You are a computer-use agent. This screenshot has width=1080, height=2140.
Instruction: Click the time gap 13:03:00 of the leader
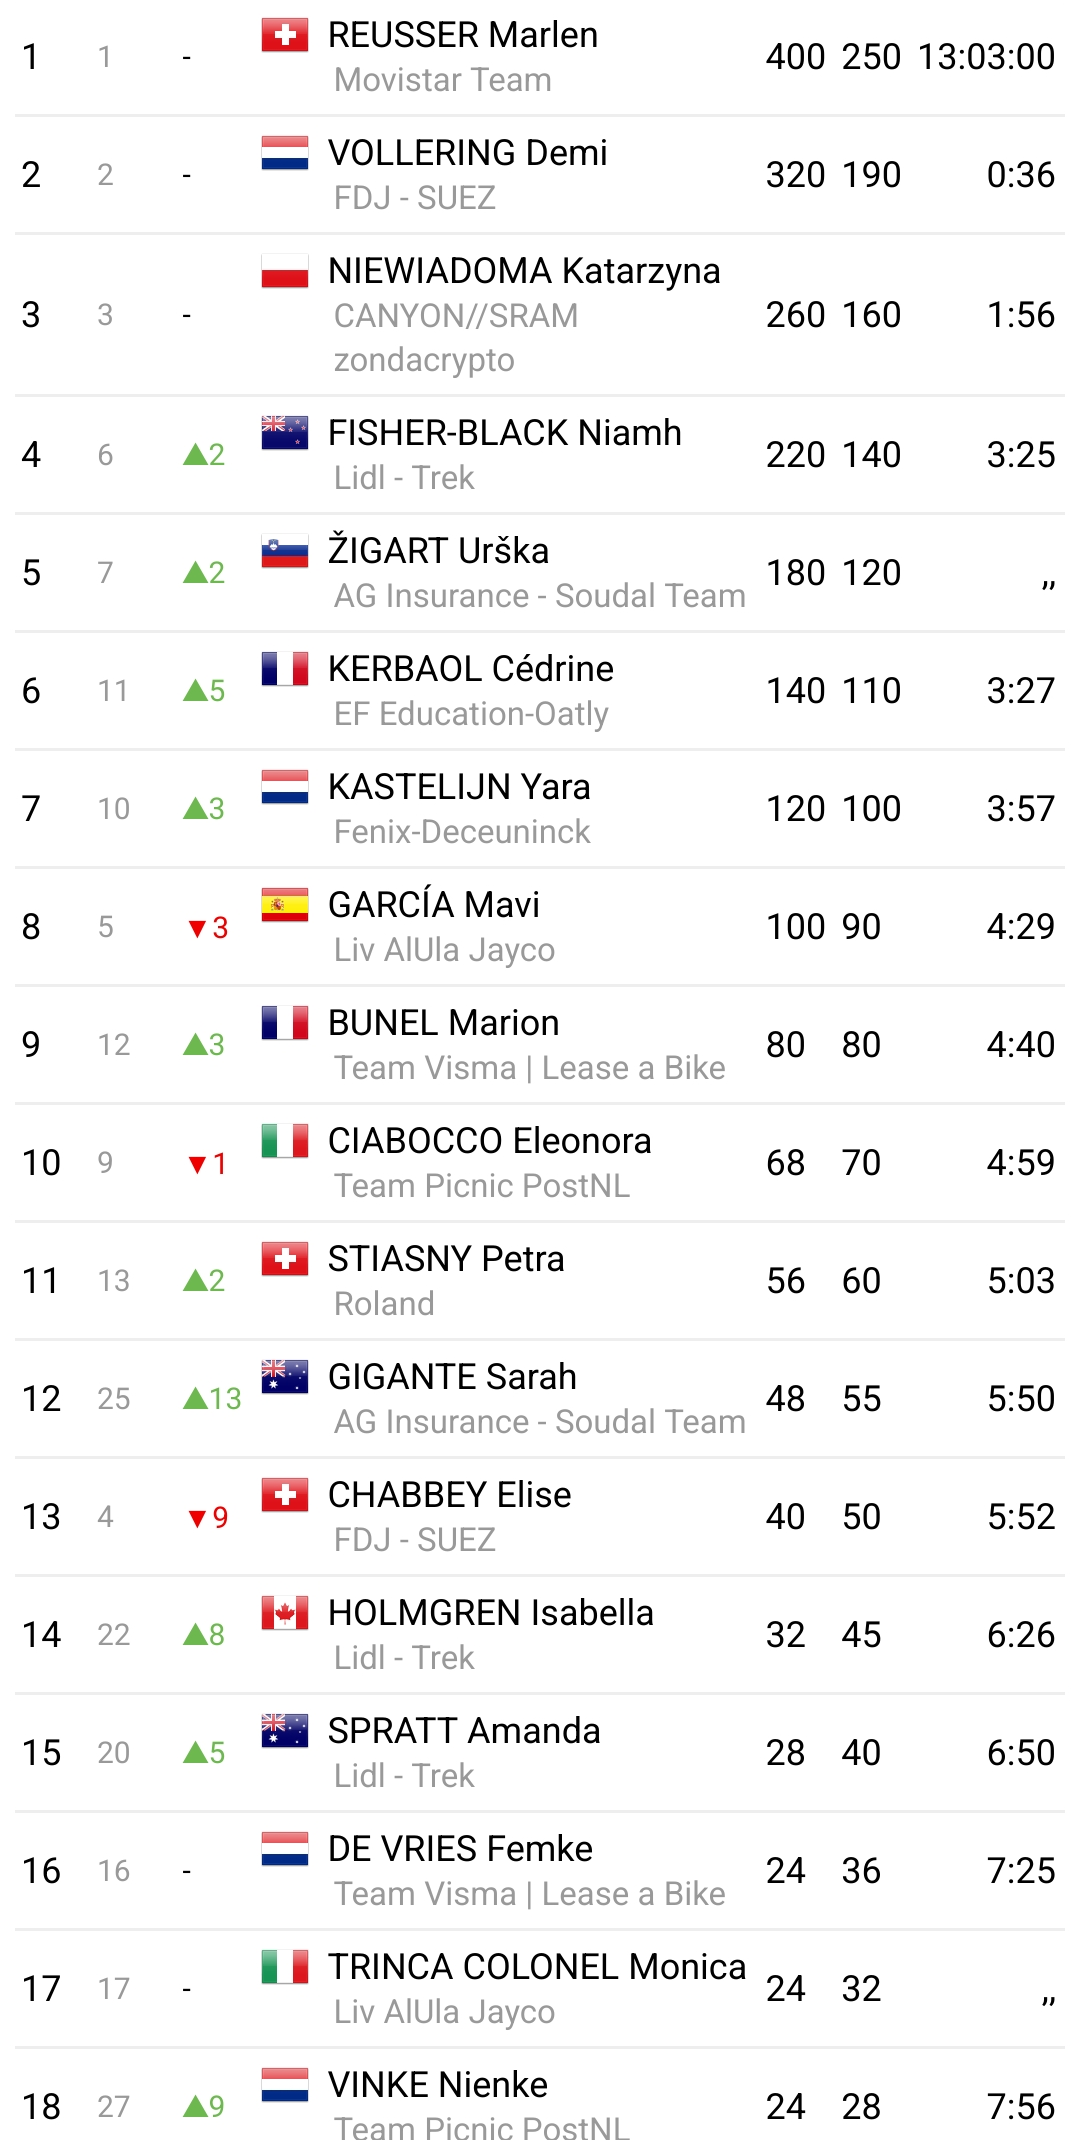986,57
